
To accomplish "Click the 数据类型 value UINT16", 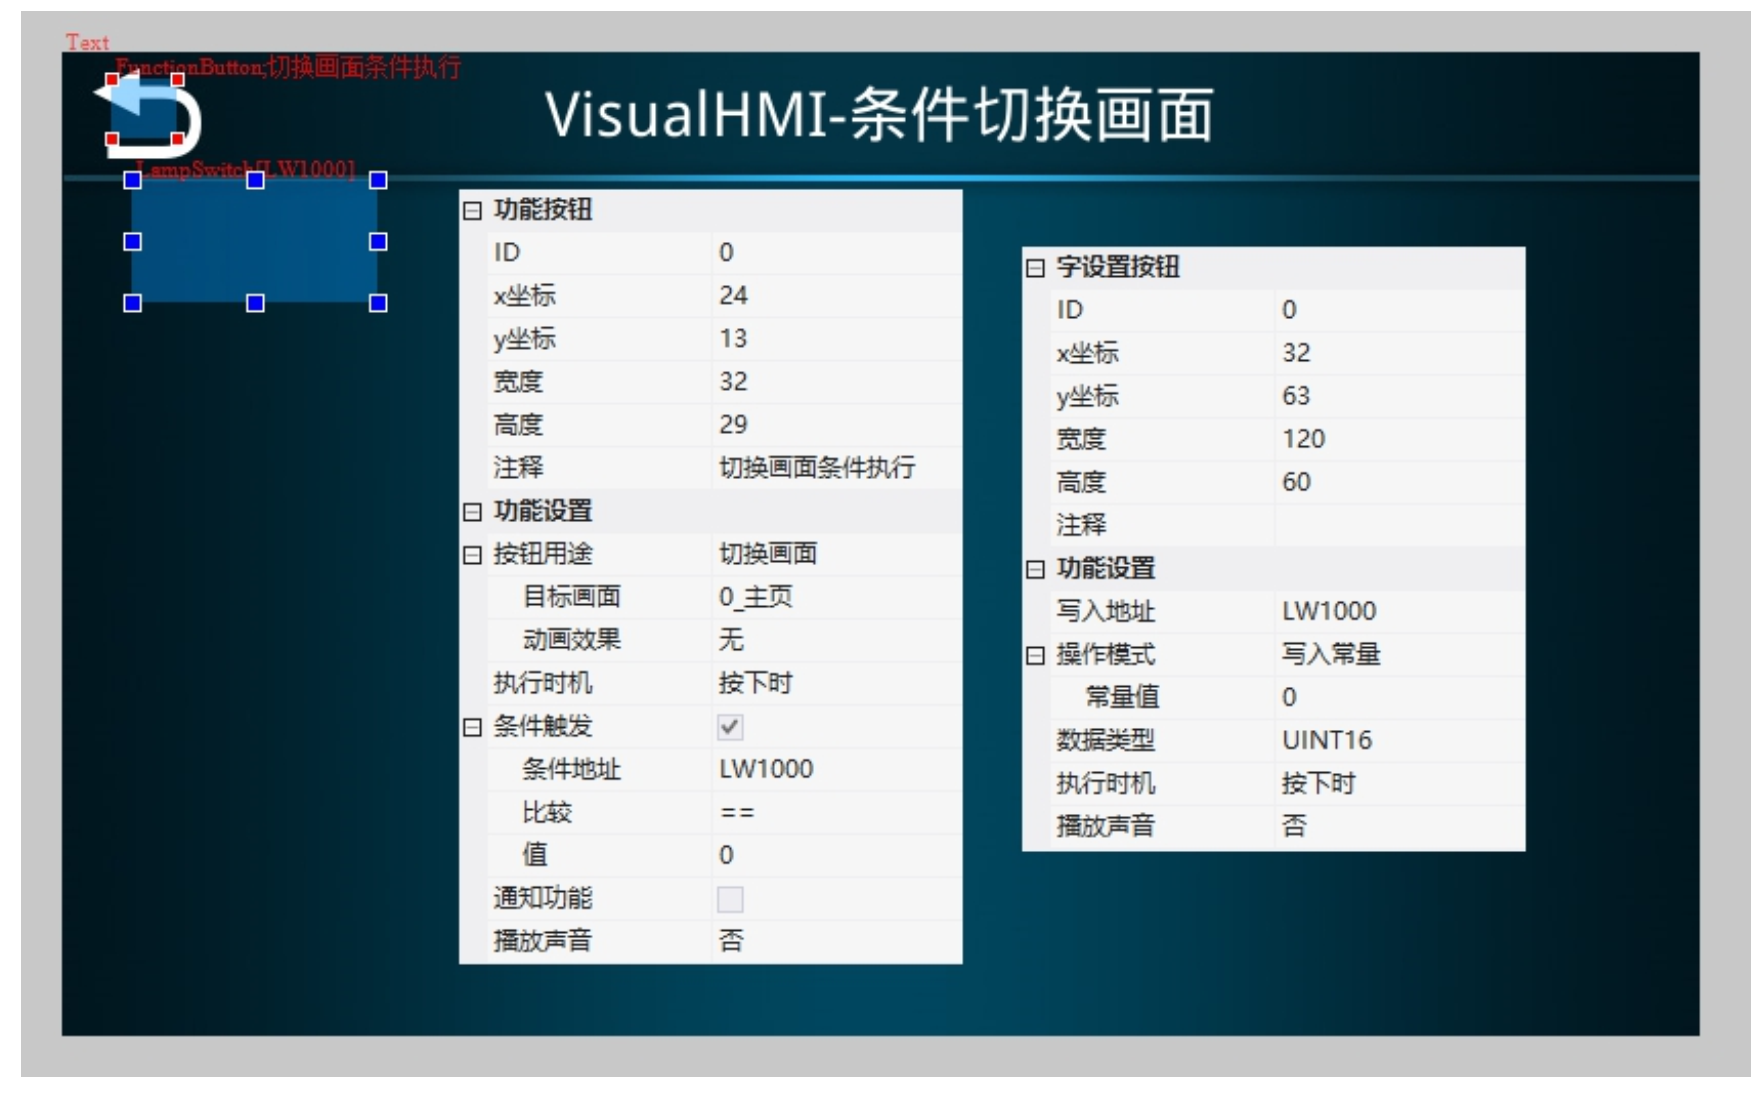I will [1326, 740].
